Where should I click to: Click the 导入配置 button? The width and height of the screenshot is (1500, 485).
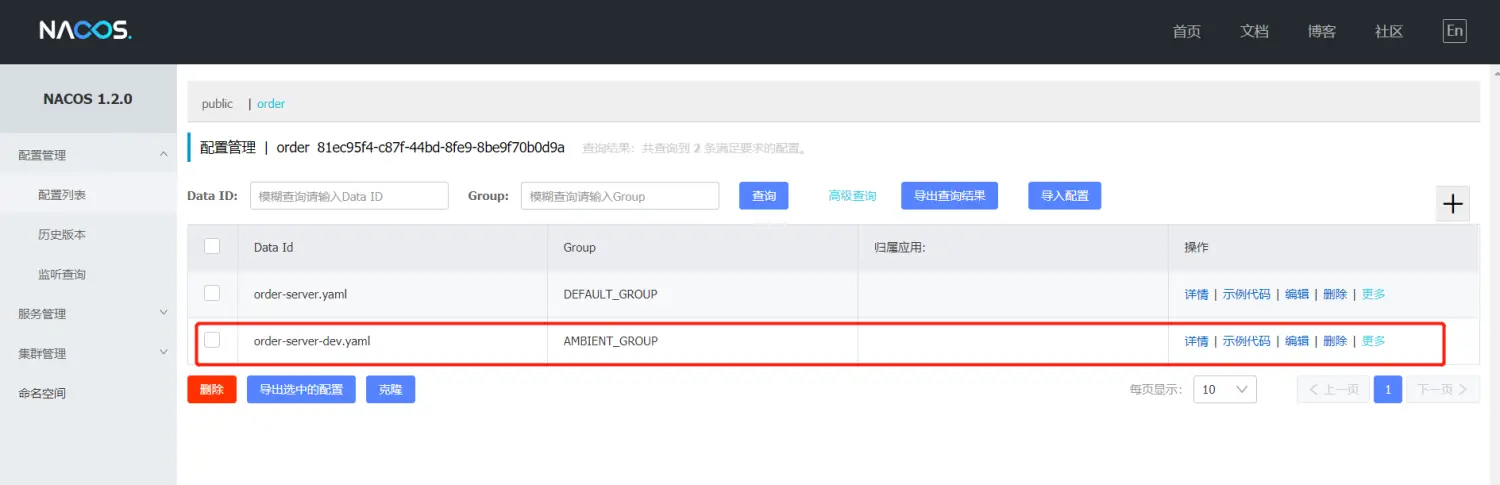1064,196
